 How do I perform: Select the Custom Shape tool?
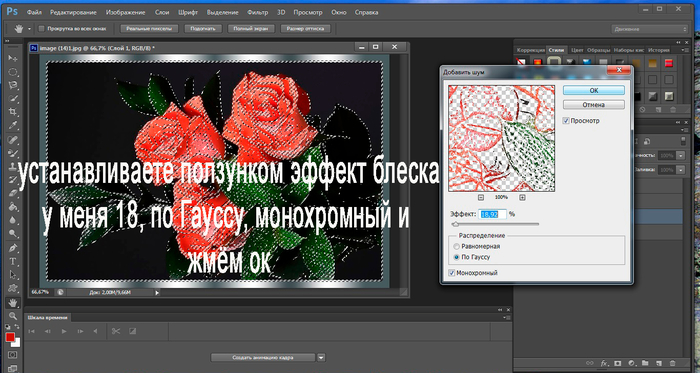click(13, 288)
